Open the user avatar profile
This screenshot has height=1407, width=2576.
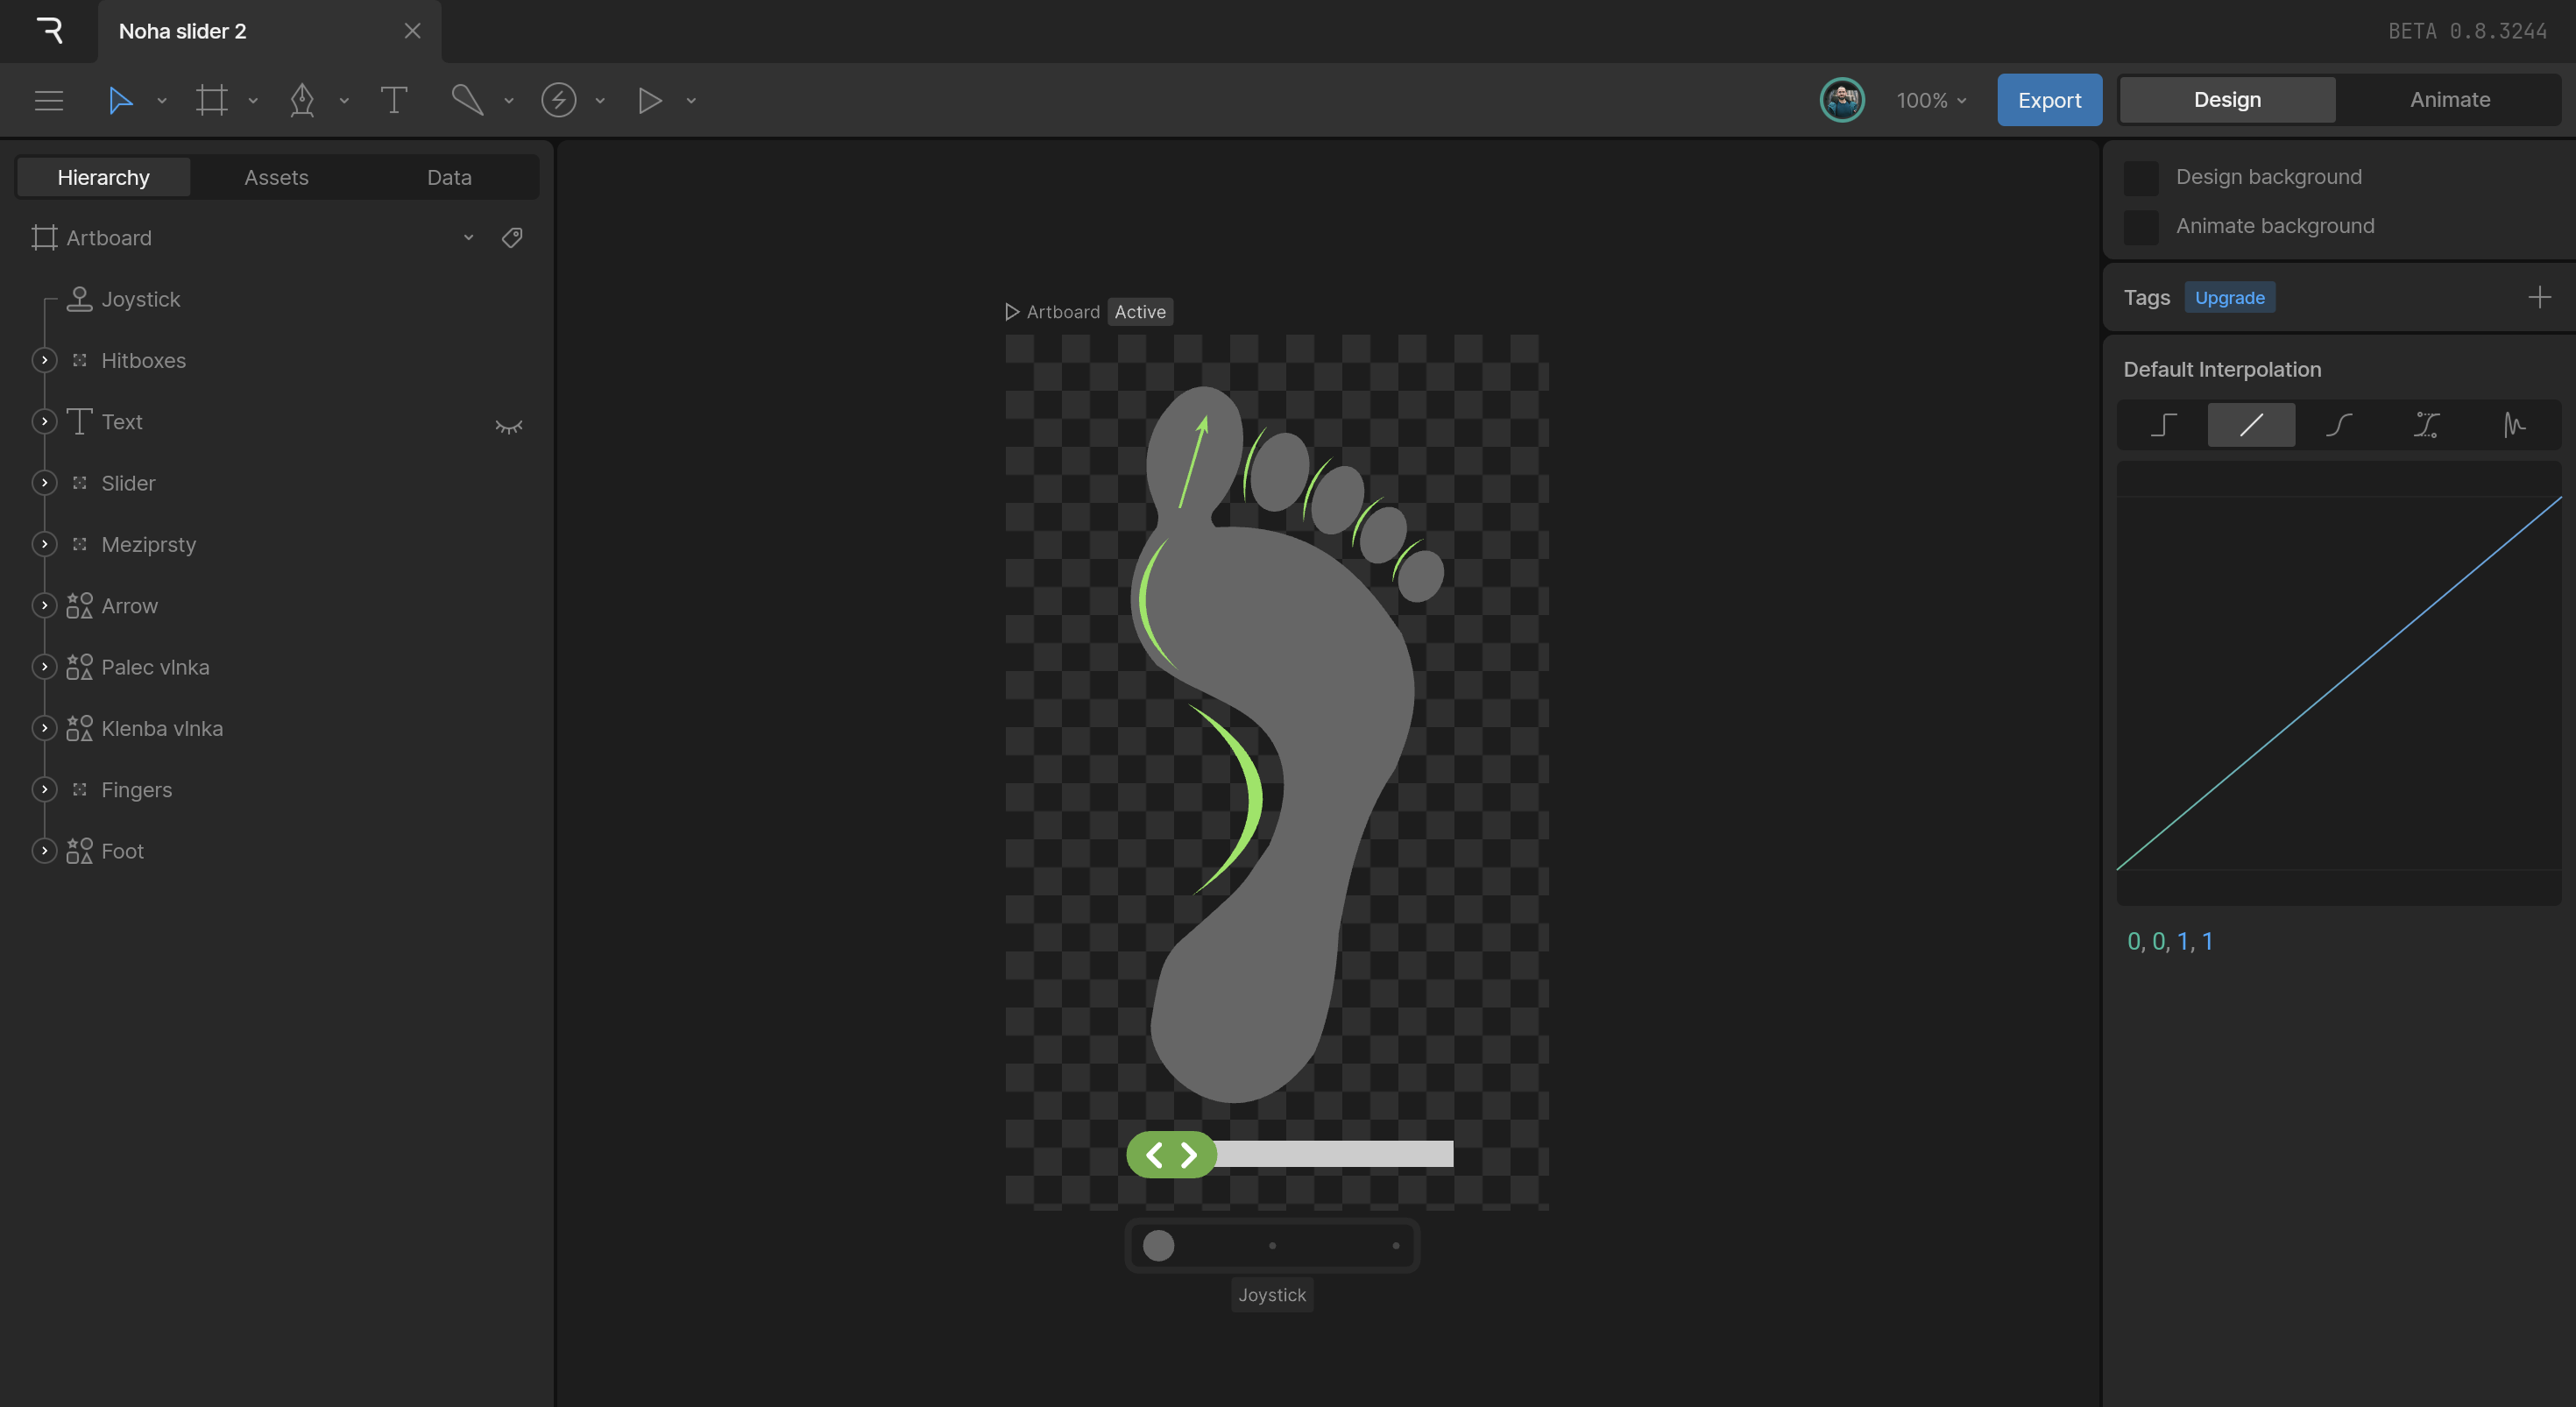tap(1842, 100)
